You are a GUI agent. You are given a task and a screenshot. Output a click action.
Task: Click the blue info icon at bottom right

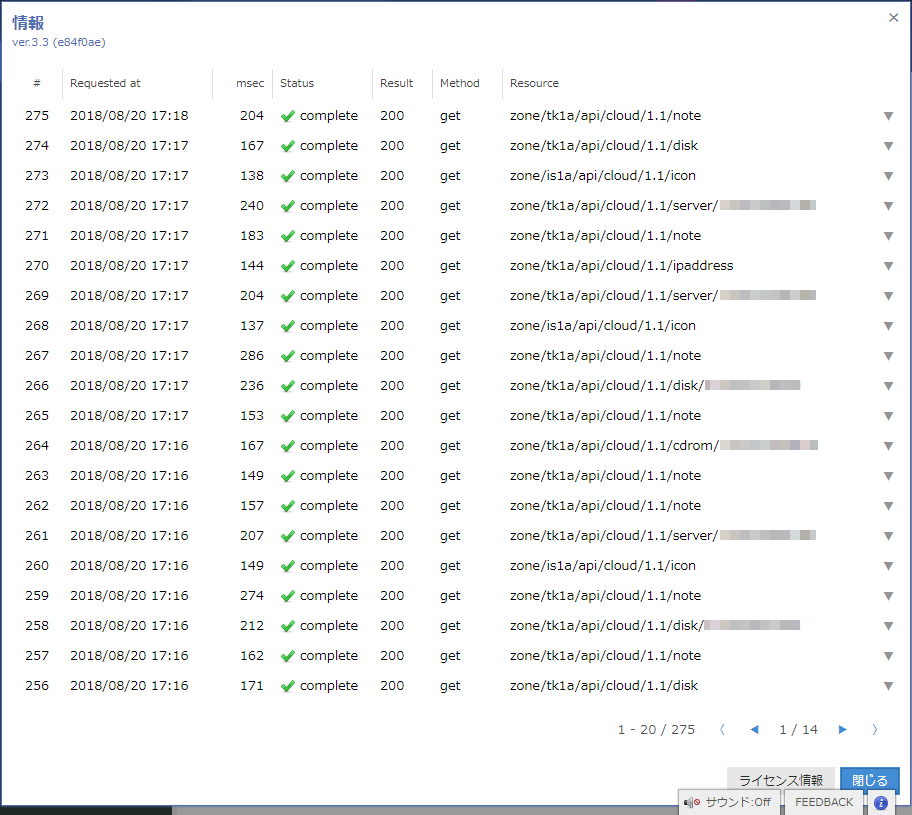point(881,802)
